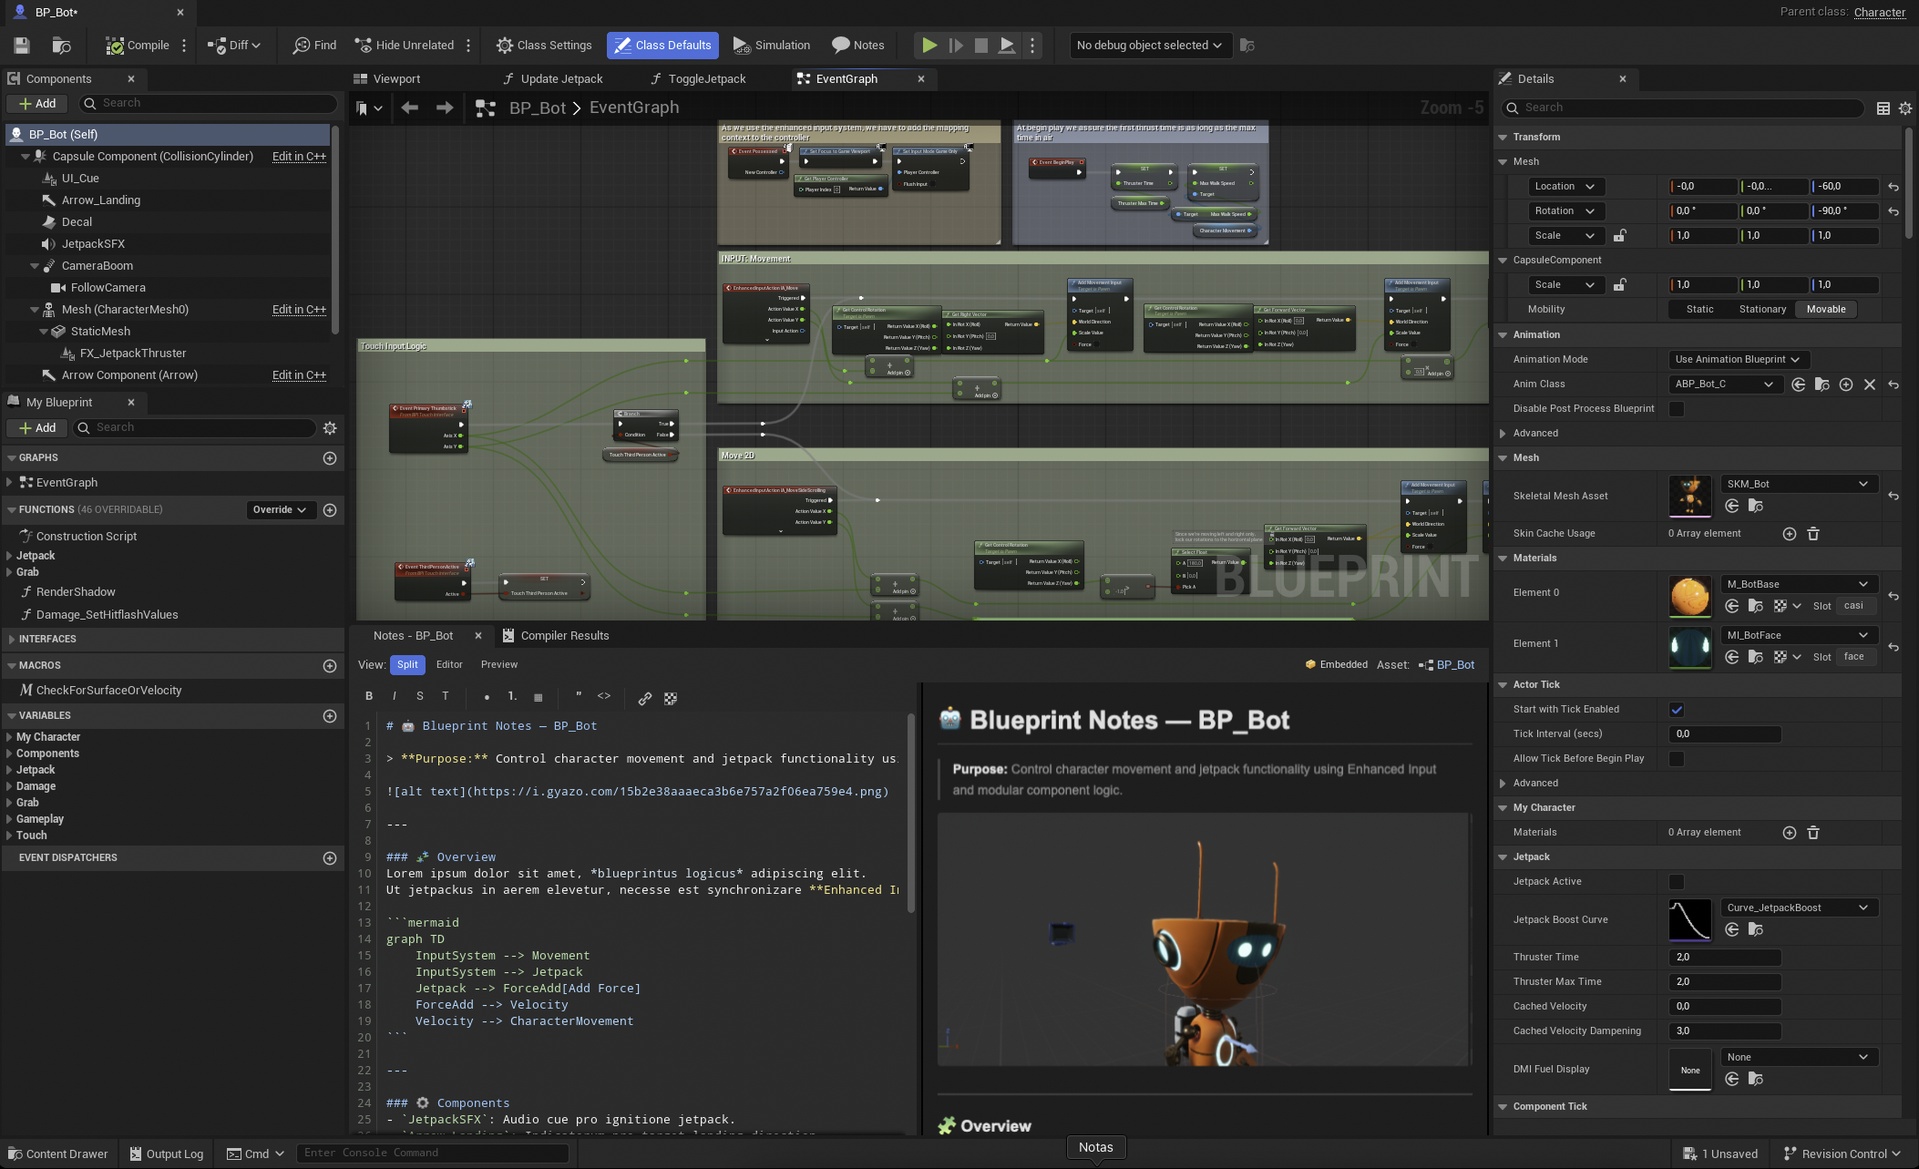The image size is (1919, 1169).
Task: Open My Blueprint panel settings gear
Action: [330, 428]
